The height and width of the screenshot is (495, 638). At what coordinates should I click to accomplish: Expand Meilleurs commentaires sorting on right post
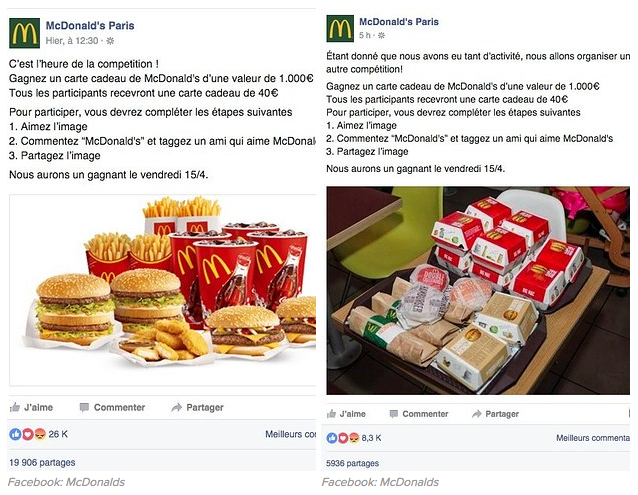[x=593, y=438]
